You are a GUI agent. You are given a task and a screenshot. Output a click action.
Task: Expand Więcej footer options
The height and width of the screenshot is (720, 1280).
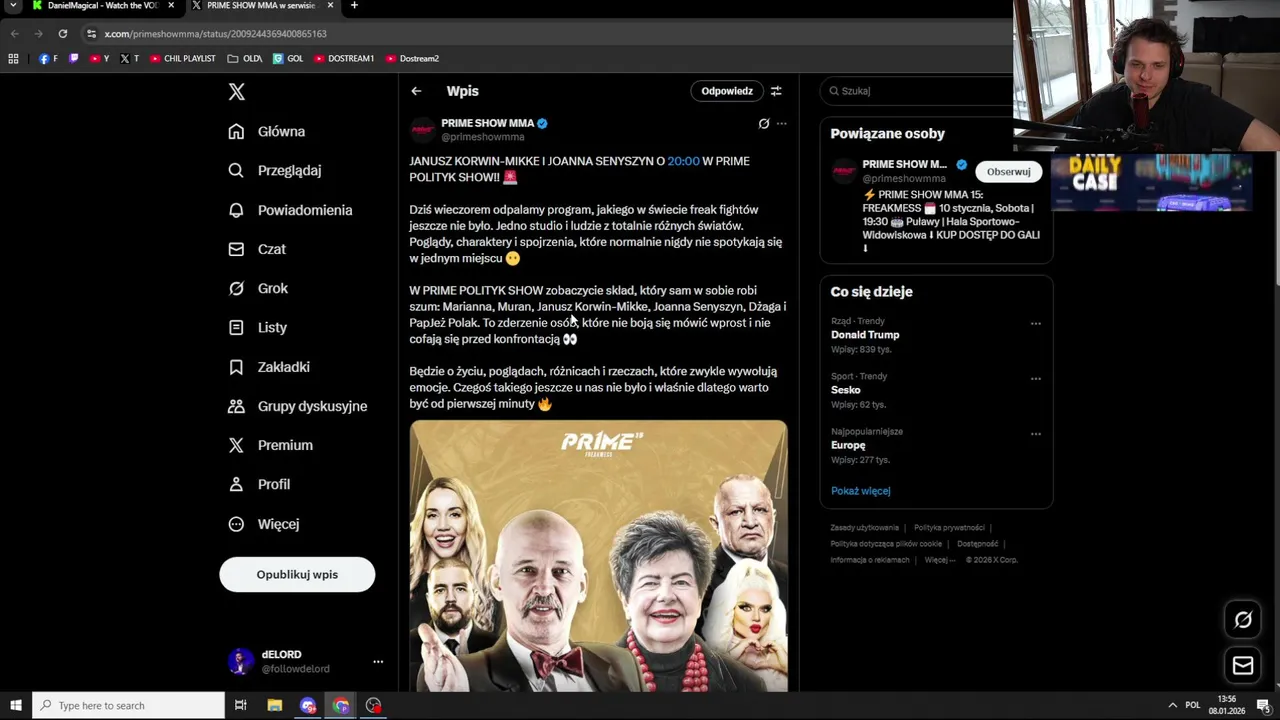[939, 560]
